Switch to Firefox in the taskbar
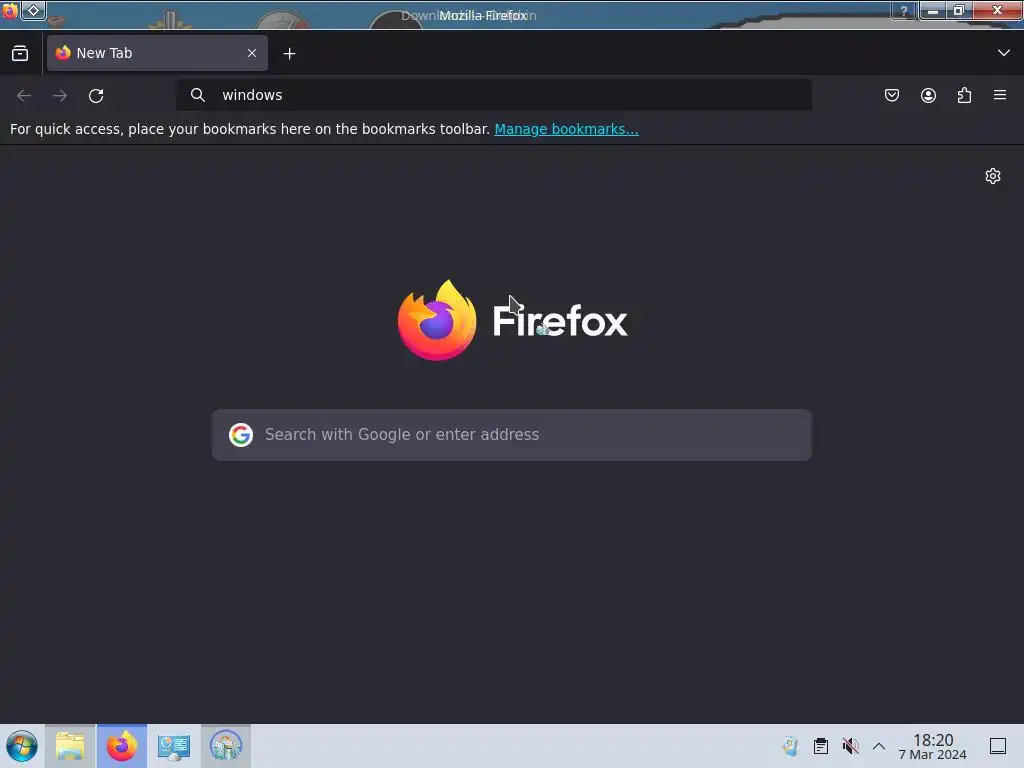The image size is (1024, 768). tap(121, 746)
